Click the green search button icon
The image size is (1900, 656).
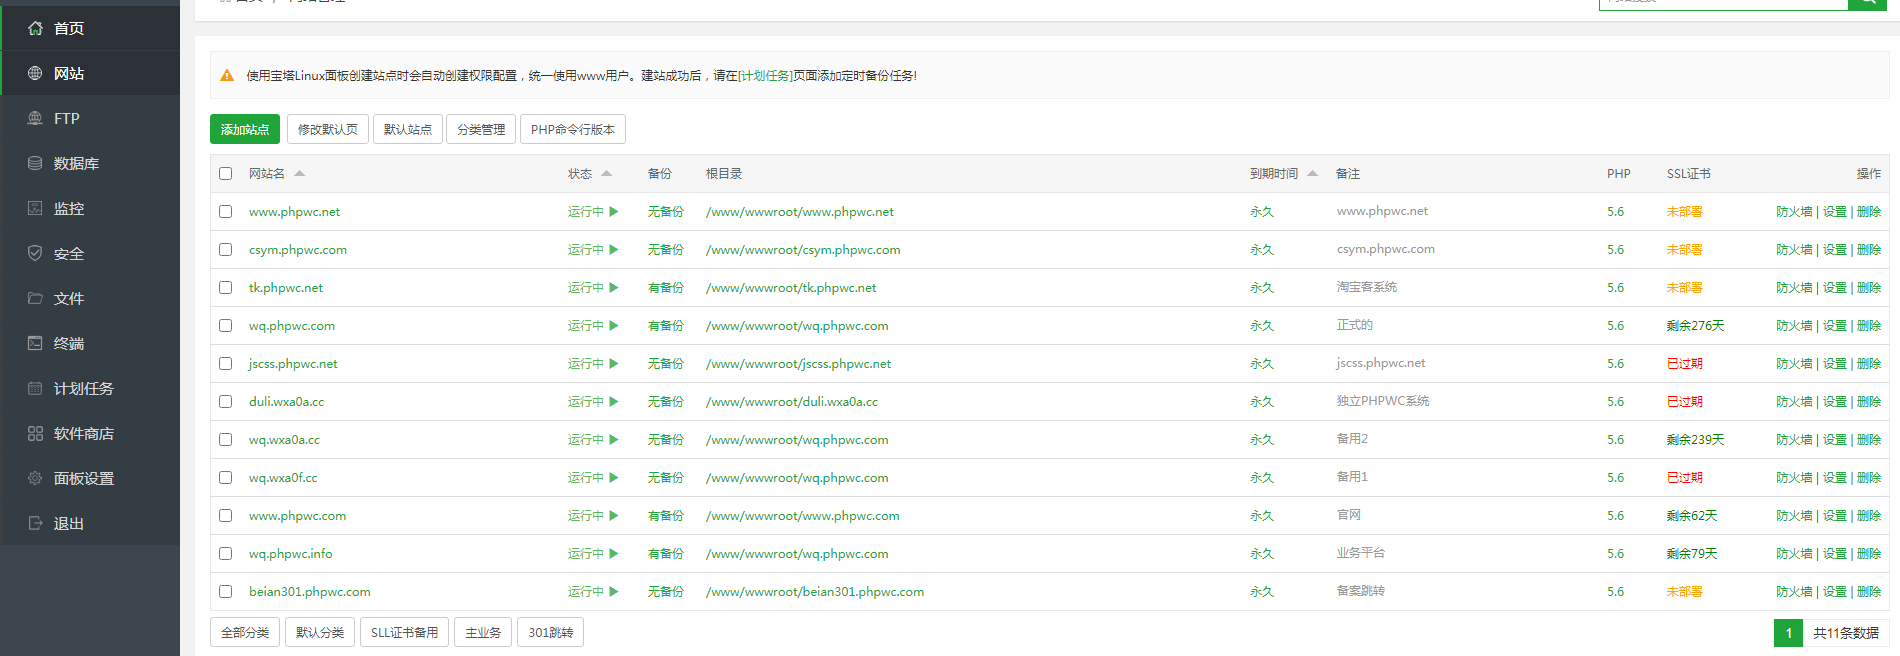coord(1866,3)
